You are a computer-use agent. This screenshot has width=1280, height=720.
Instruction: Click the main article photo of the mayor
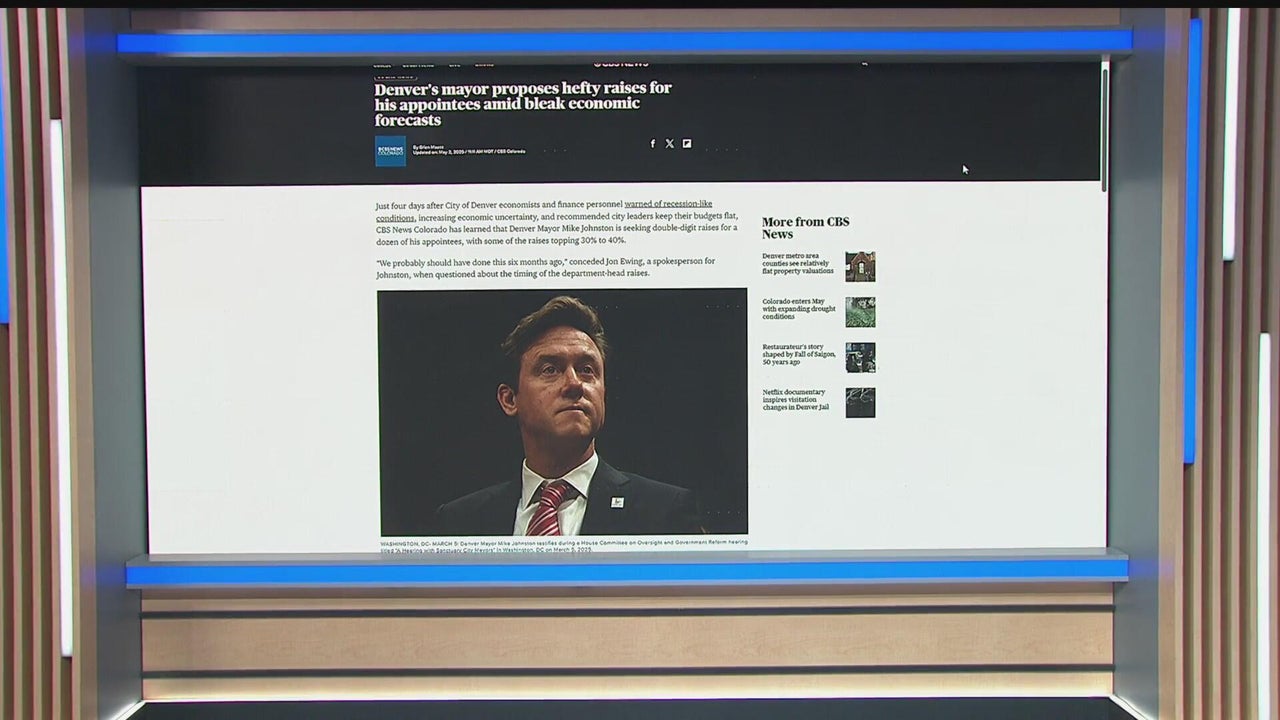[x=562, y=412]
